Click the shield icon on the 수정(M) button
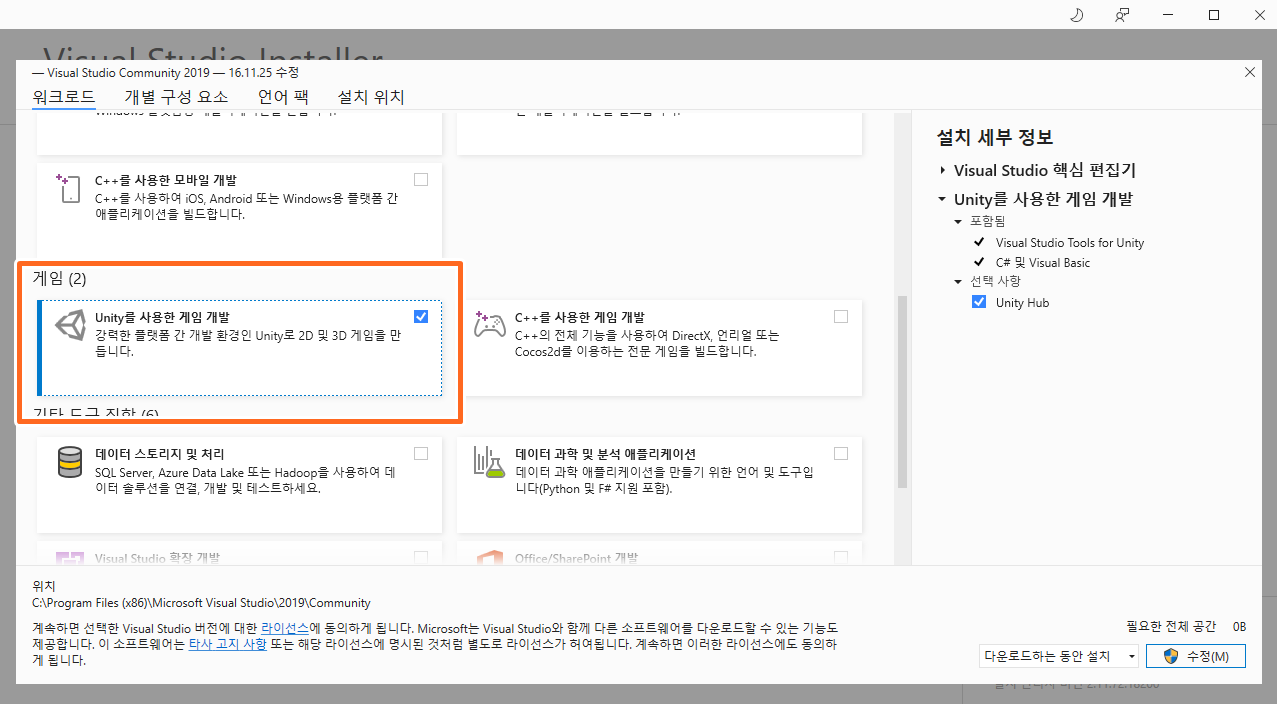Screen dimensions: 1277x704 (1172, 656)
